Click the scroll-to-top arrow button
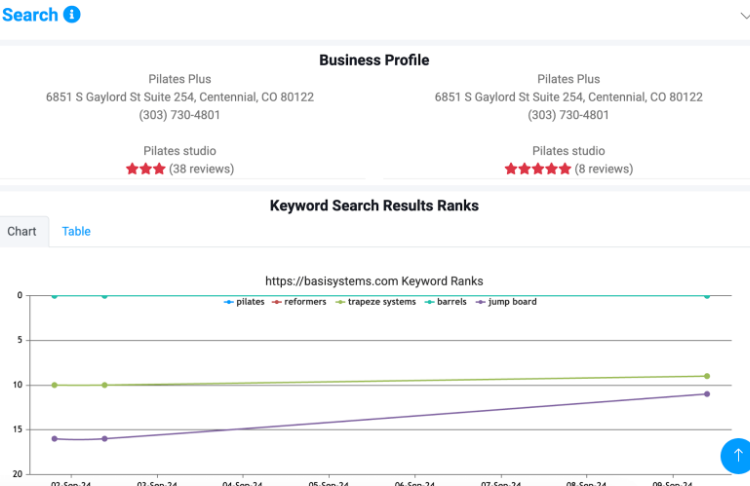Screen dimensions: 750x486 [737, 456]
